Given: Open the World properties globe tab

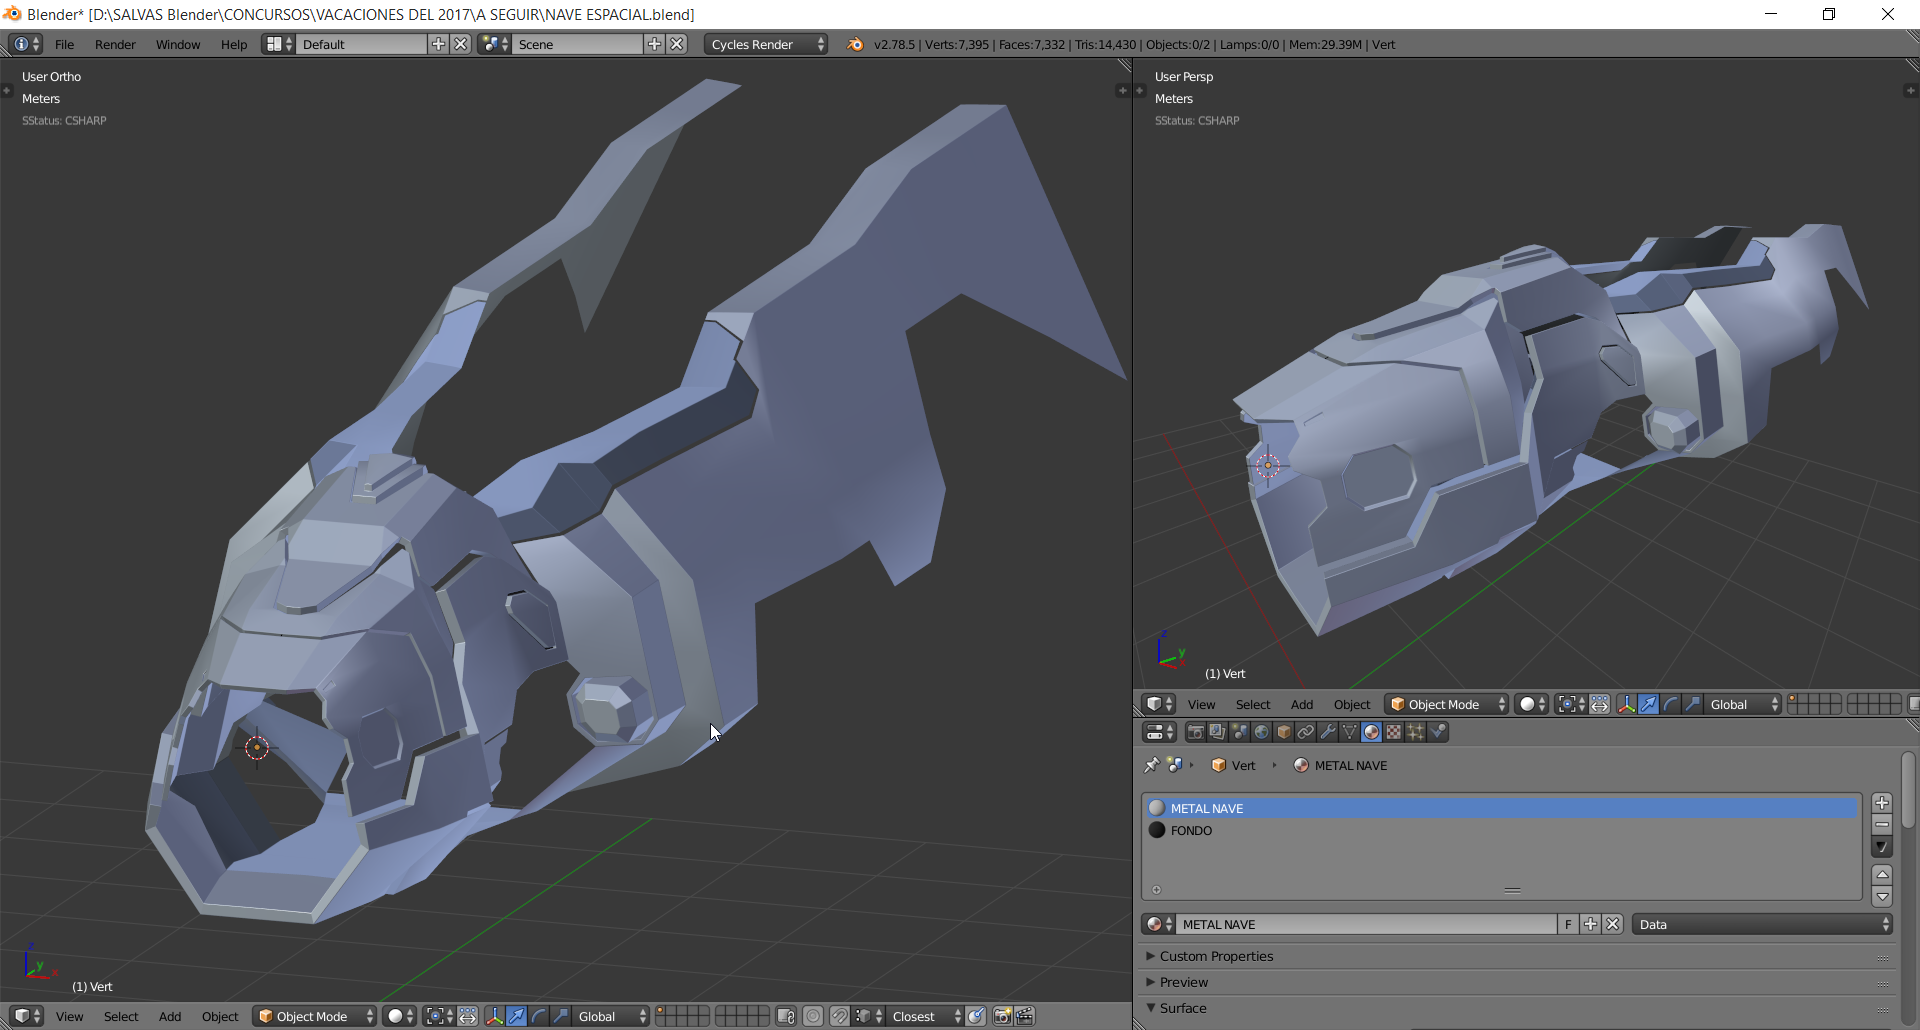Looking at the screenshot, I should (1262, 732).
